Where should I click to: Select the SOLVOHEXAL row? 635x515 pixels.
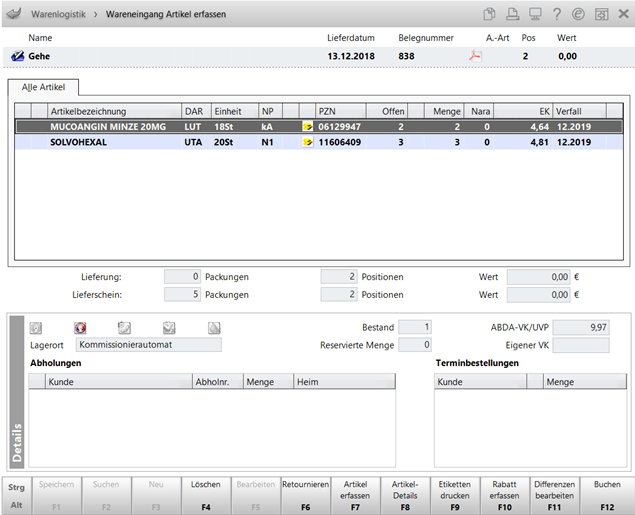coord(319,142)
